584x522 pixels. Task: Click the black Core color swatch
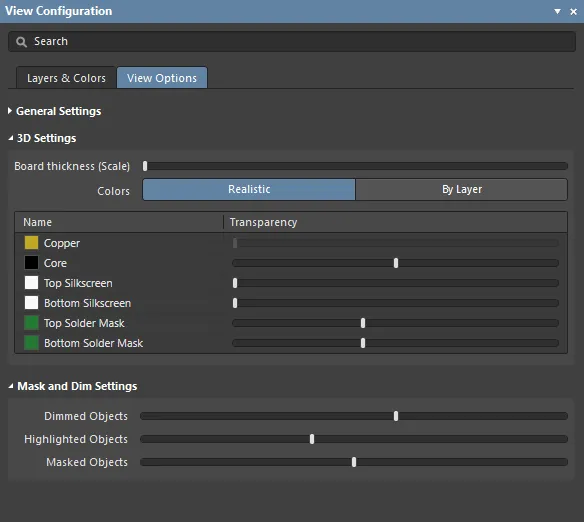point(31,263)
